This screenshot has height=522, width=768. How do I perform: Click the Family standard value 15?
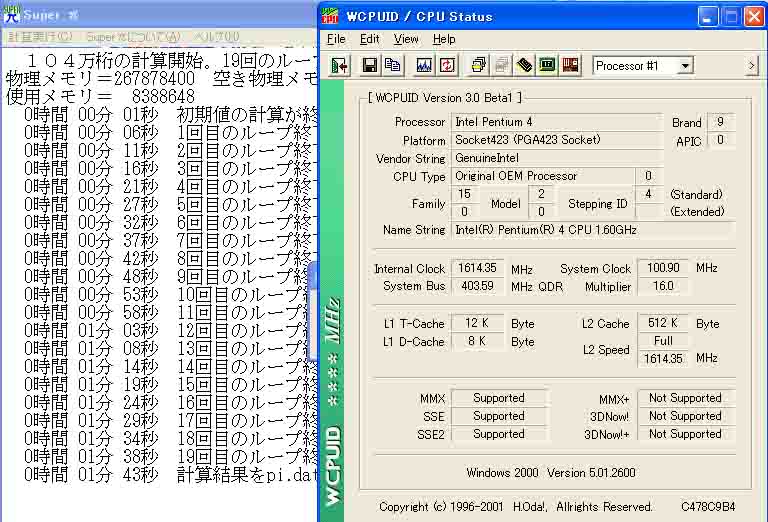click(x=464, y=194)
